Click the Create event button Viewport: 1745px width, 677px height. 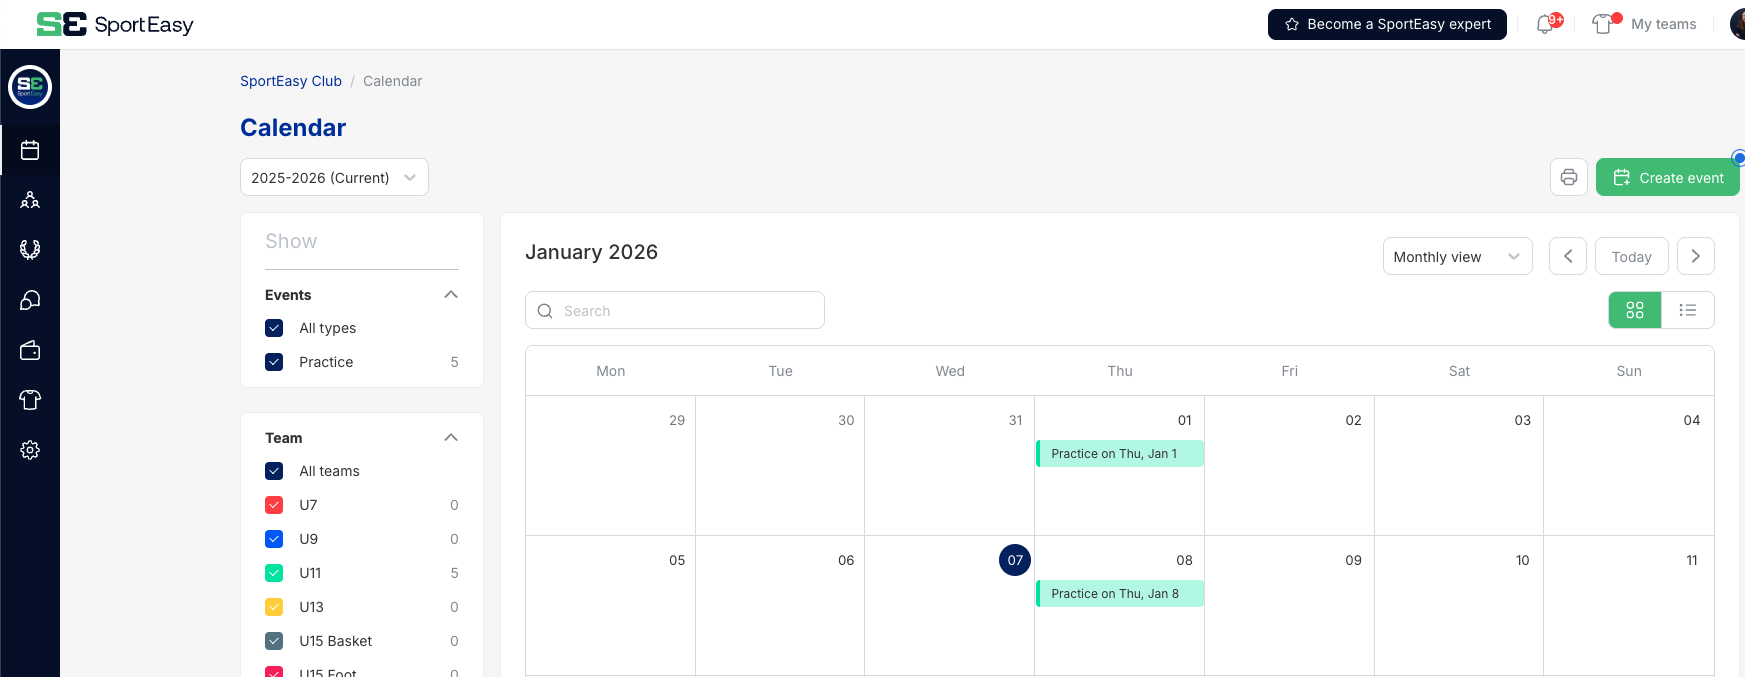(1667, 177)
